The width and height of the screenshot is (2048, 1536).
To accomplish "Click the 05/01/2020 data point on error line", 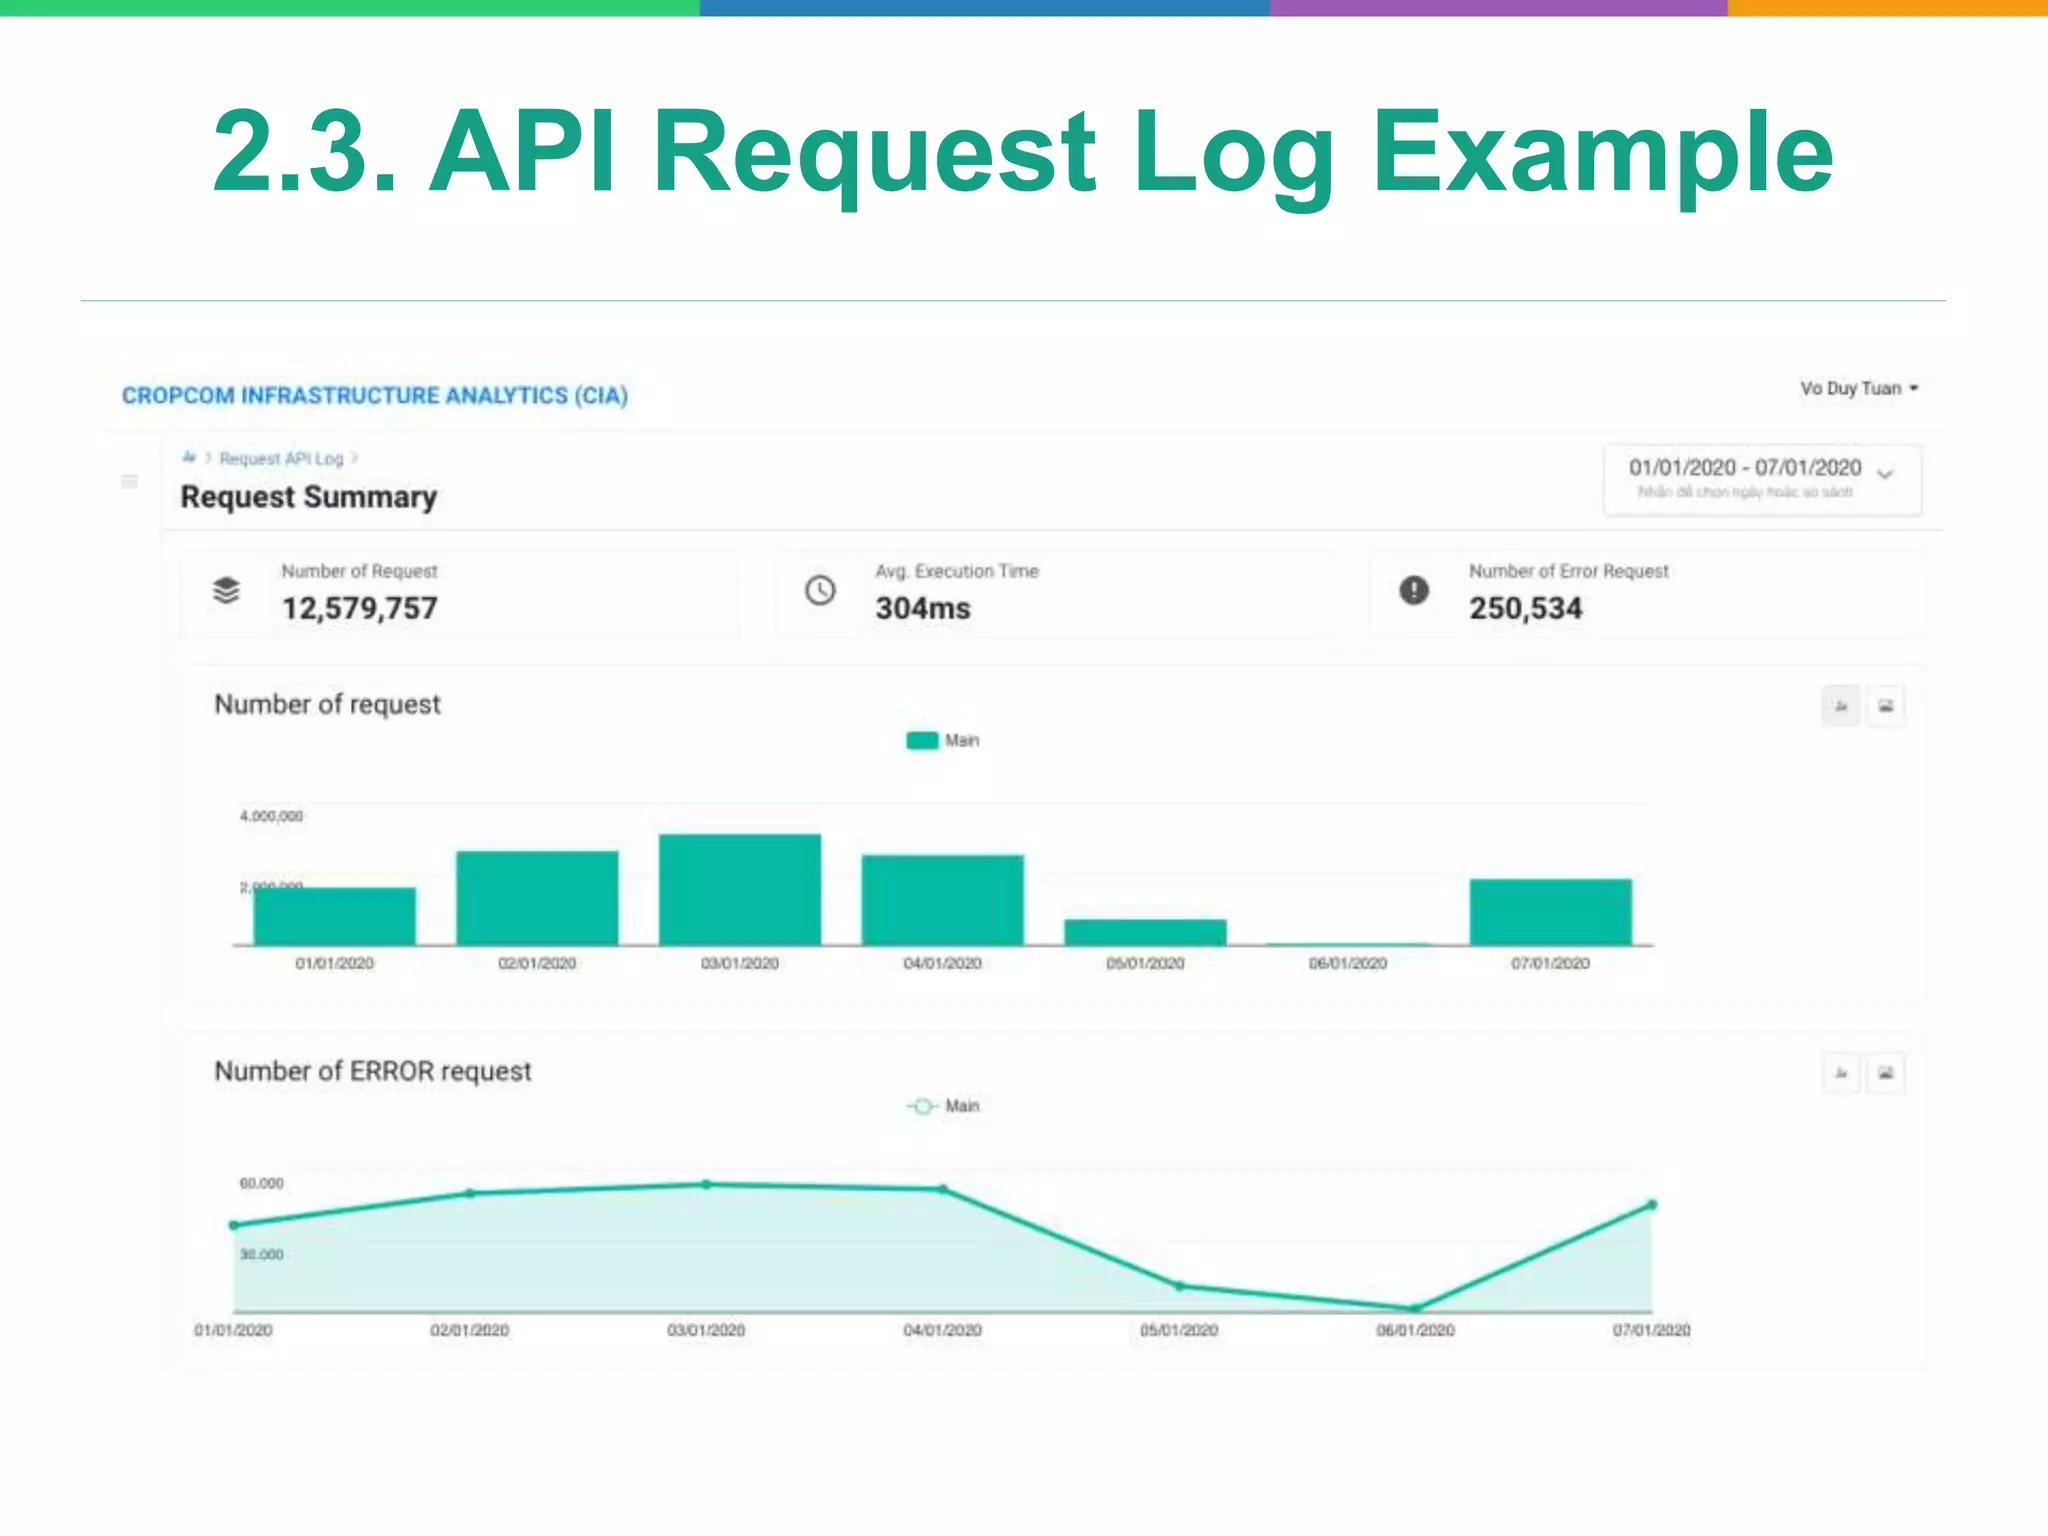I will tap(1179, 1286).
